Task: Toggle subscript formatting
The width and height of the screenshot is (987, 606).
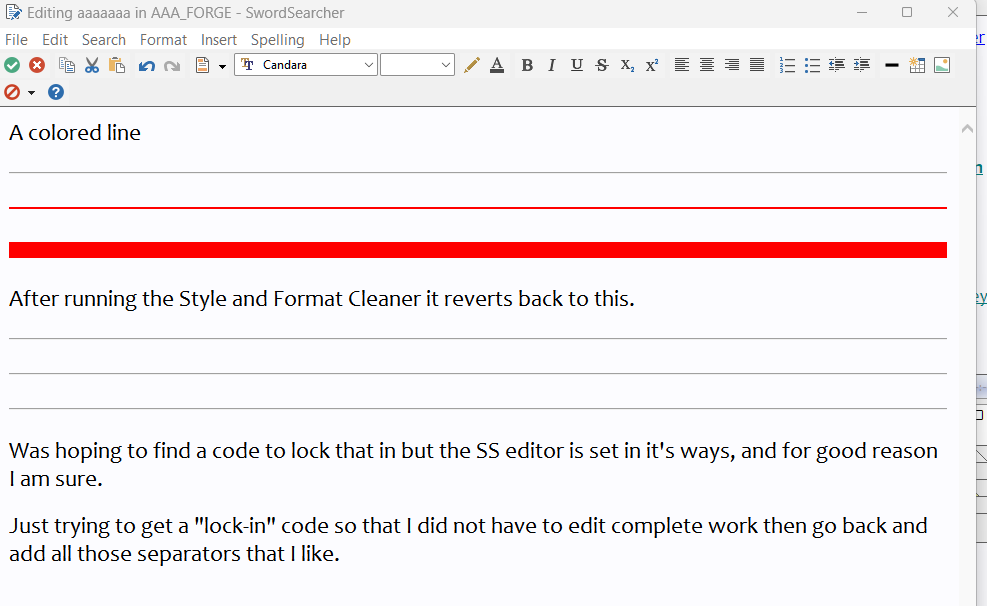Action: click(627, 65)
